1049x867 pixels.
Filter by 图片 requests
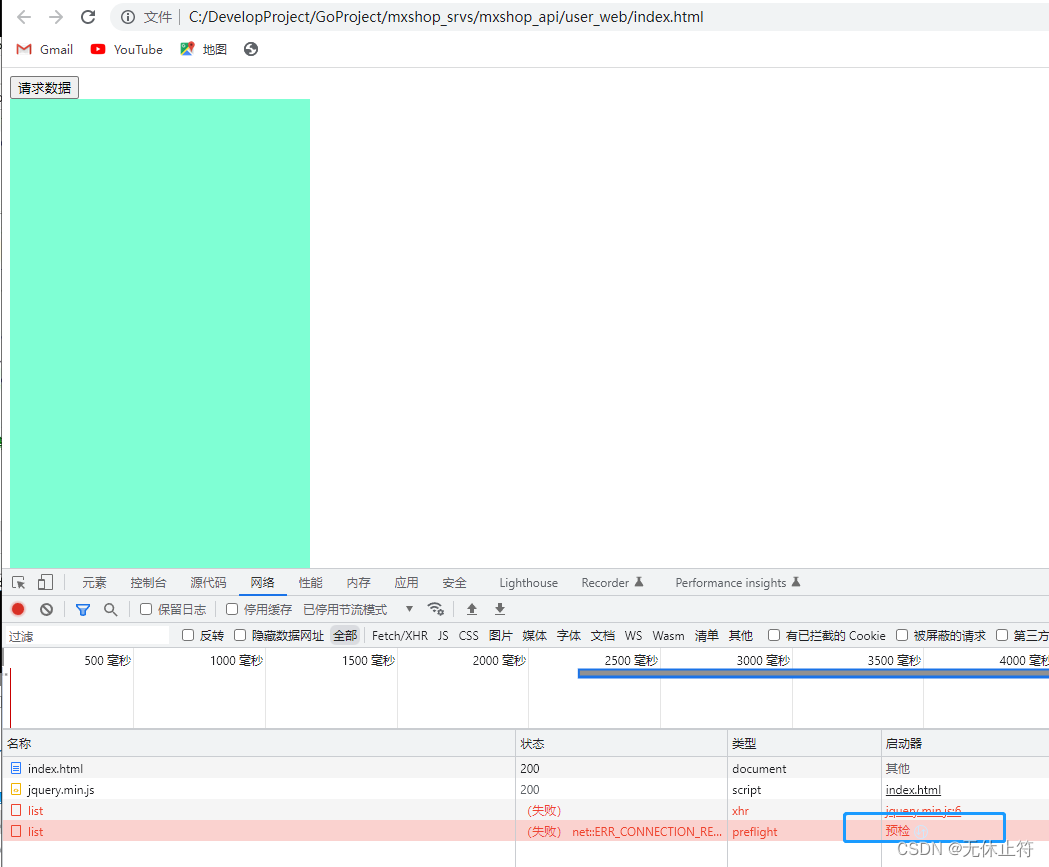[500, 636]
